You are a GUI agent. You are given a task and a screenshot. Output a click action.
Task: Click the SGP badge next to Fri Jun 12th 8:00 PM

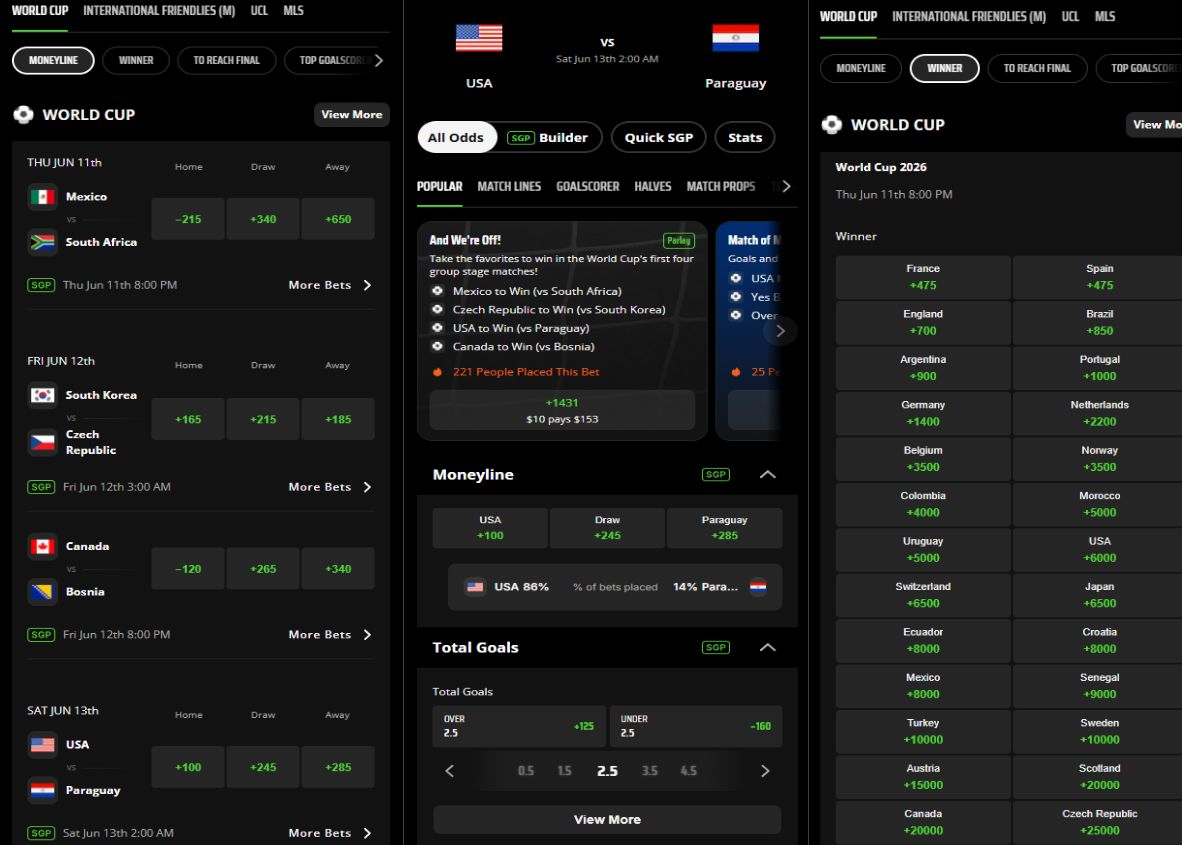coord(41,635)
